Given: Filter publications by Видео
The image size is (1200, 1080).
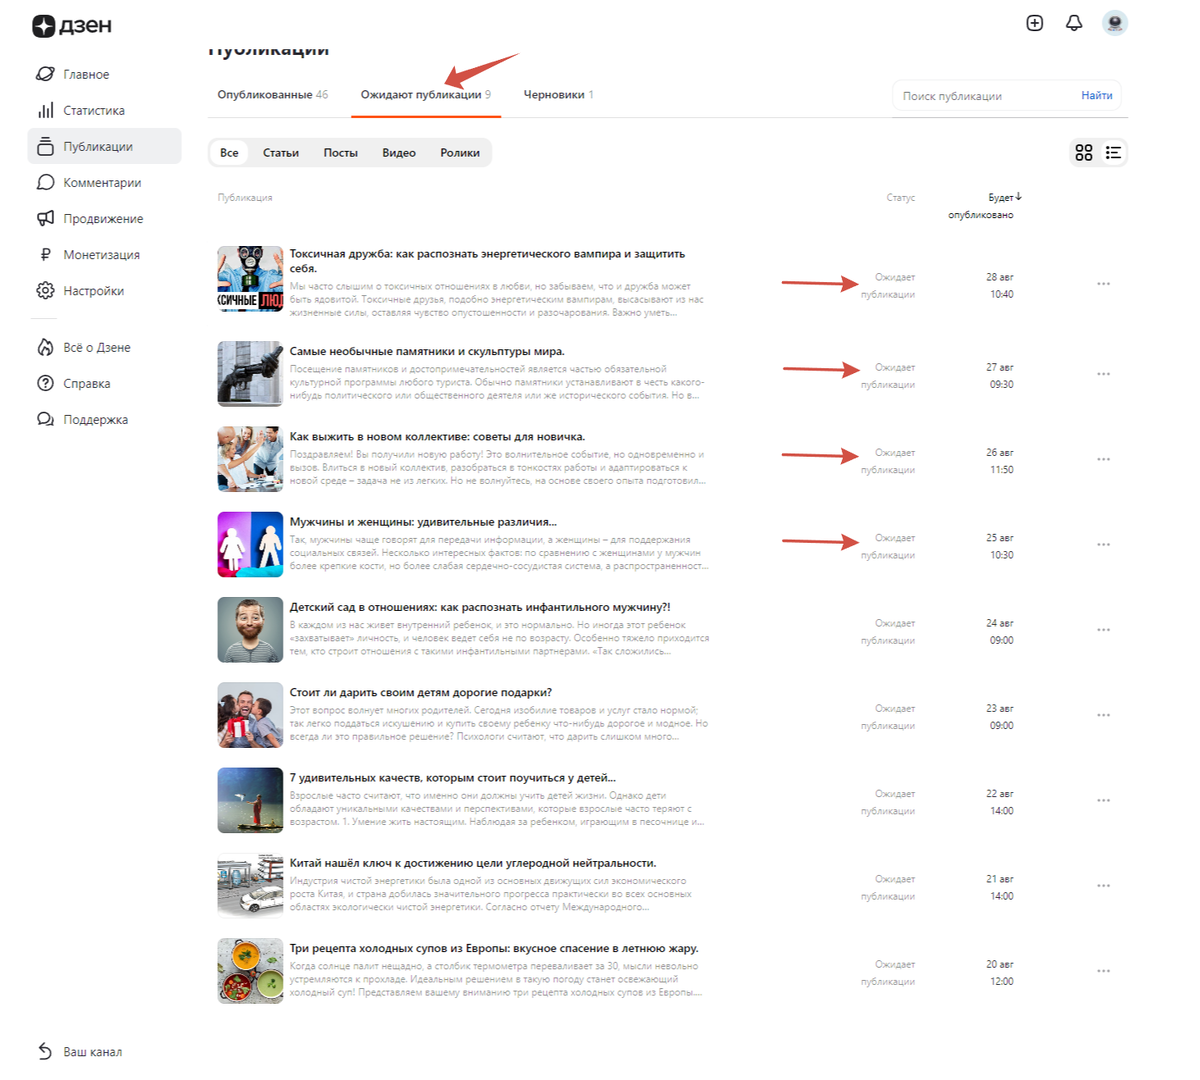Looking at the screenshot, I should tap(399, 153).
